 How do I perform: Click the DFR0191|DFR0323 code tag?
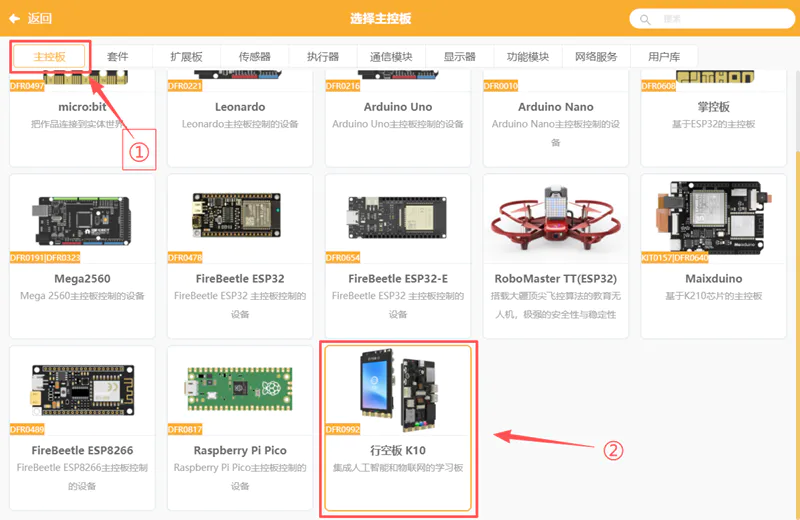[45, 258]
